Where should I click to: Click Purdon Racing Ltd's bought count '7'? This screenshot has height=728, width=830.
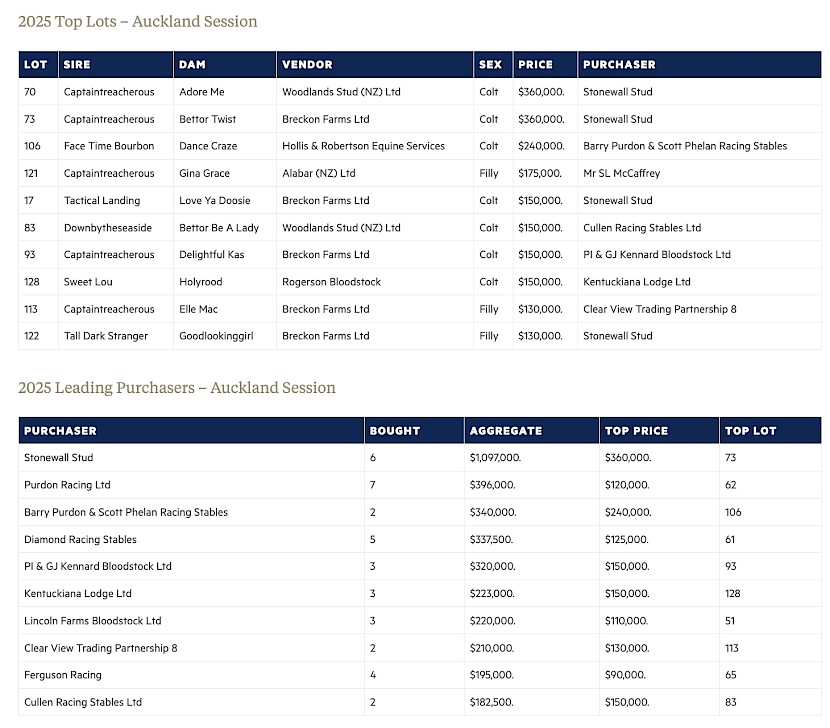pyautogui.click(x=373, y=485)
